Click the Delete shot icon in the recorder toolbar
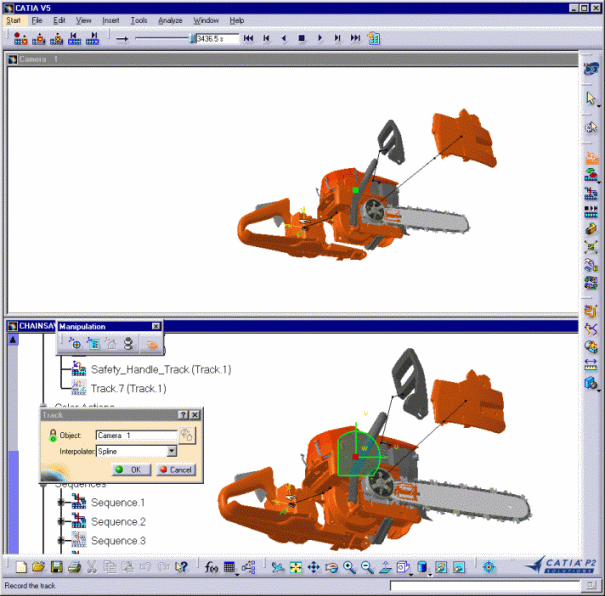 57,38
